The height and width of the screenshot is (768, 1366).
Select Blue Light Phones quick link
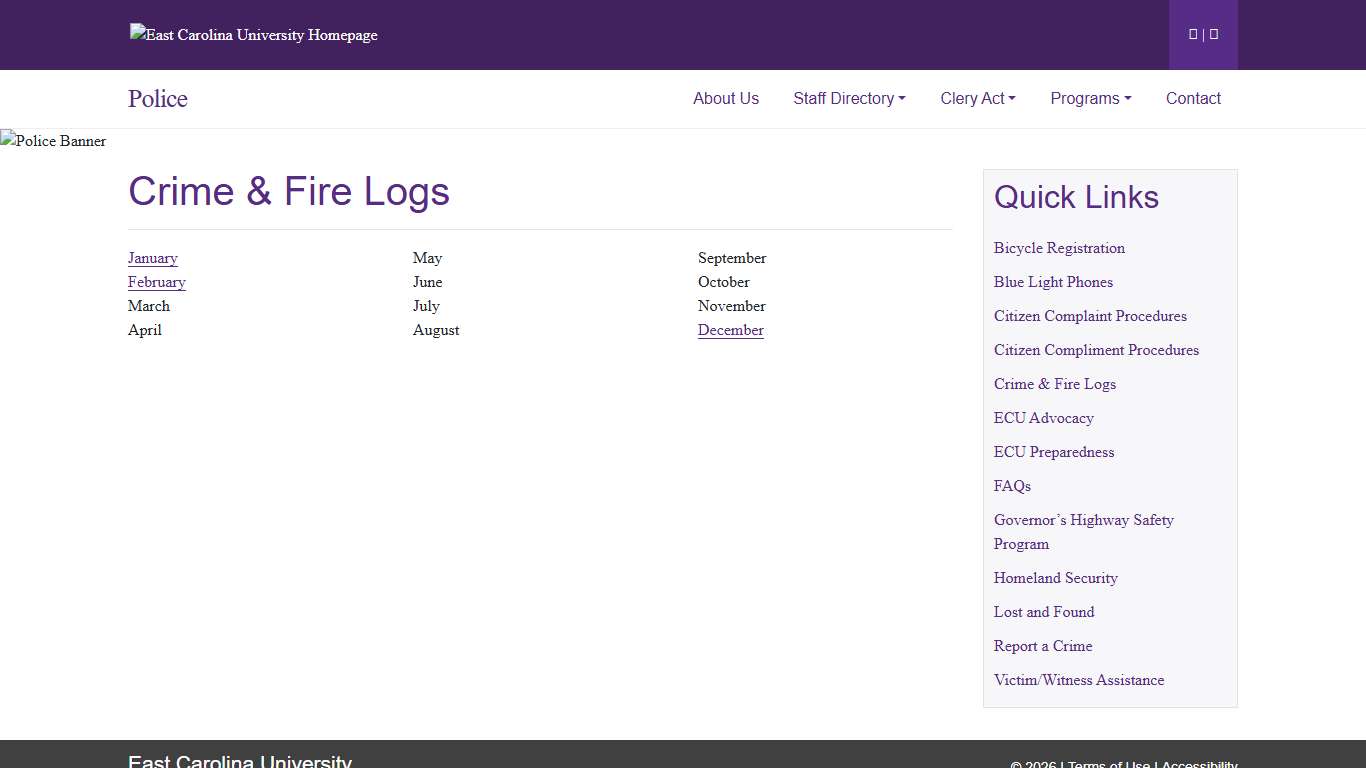1053,282
